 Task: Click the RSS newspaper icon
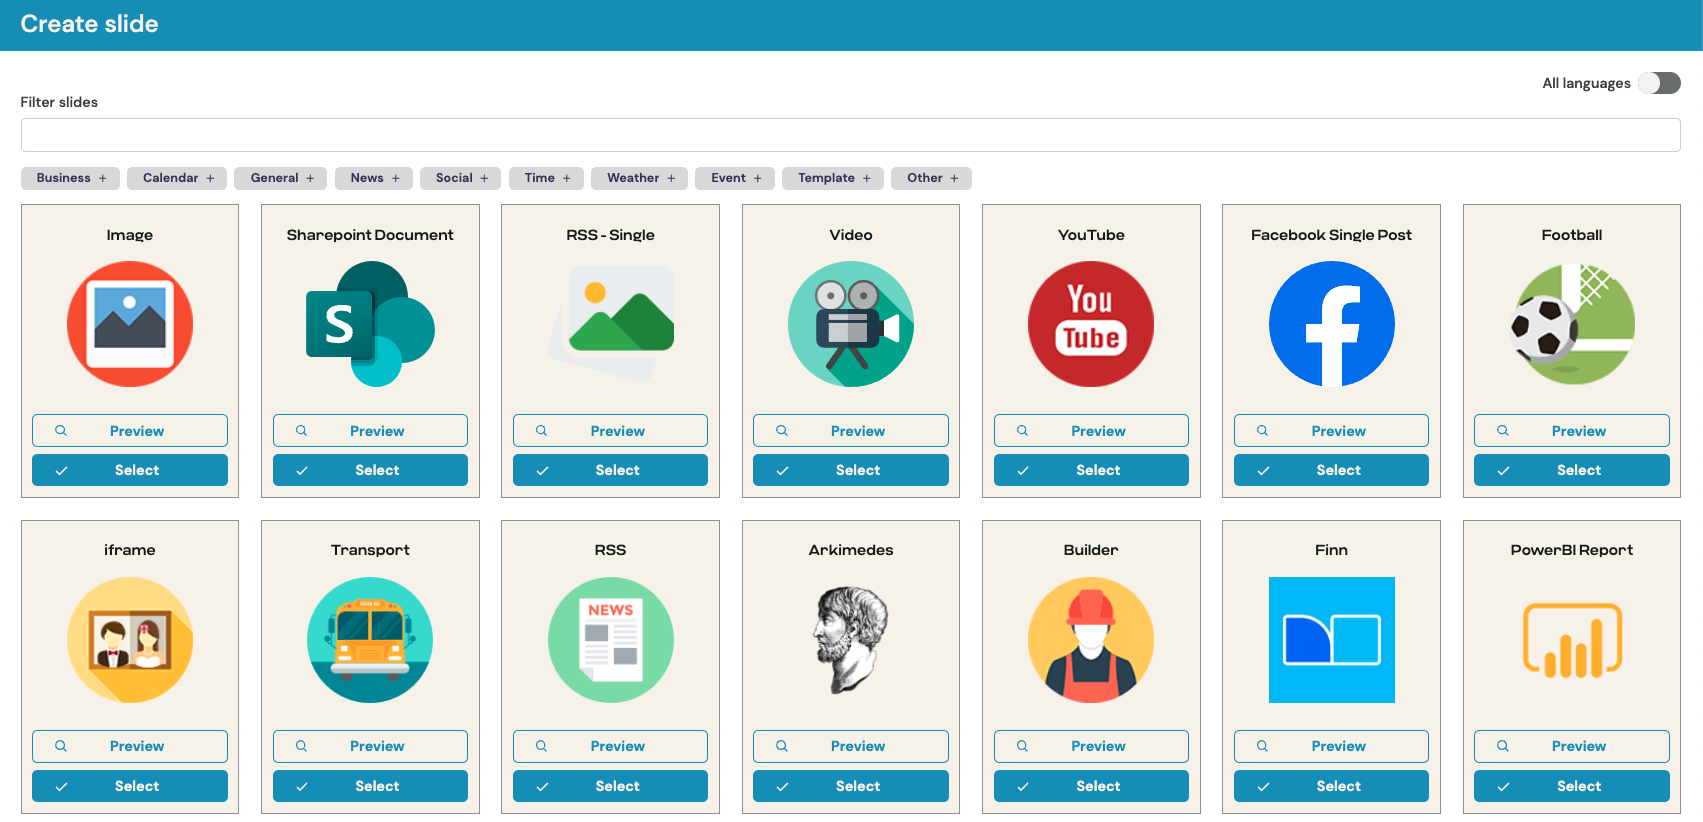(x=611, y=640)
